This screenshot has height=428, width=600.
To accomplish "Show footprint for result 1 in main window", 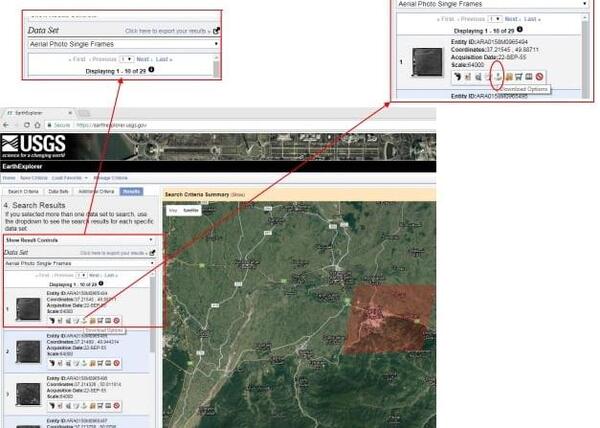I will click(x=52, y=321).
